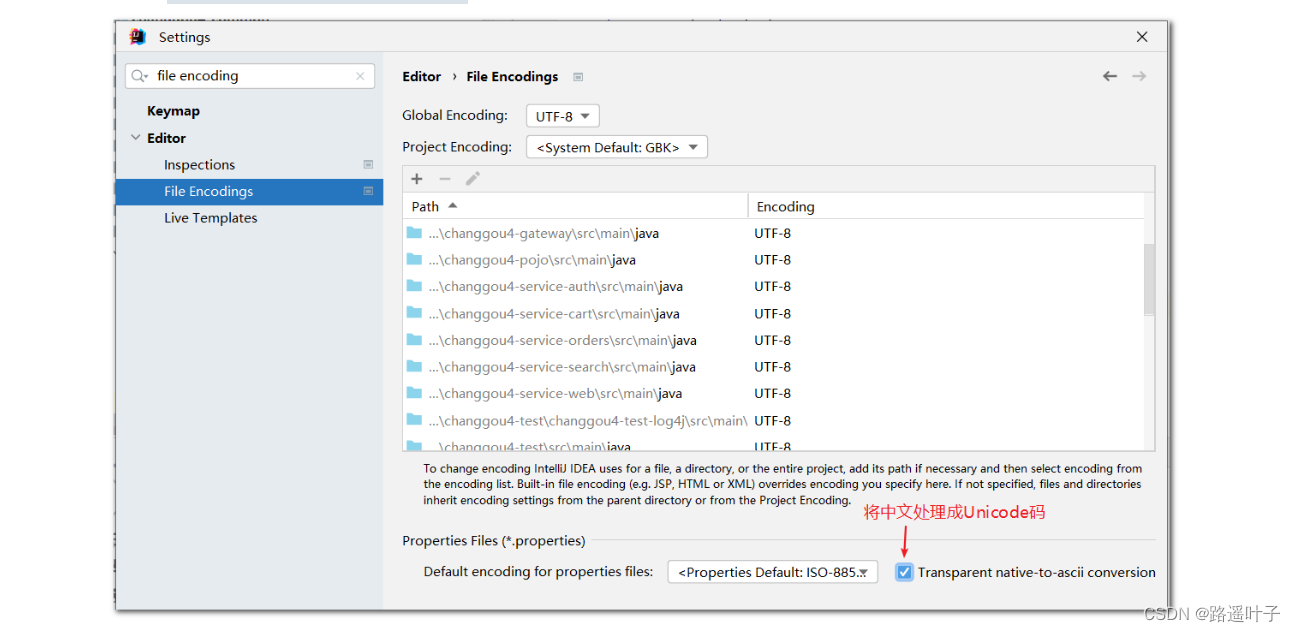Click the edit pencil icon above the path table
Image resolution: width=1296 pixels, height=632 pixels.
coord(472,178)
